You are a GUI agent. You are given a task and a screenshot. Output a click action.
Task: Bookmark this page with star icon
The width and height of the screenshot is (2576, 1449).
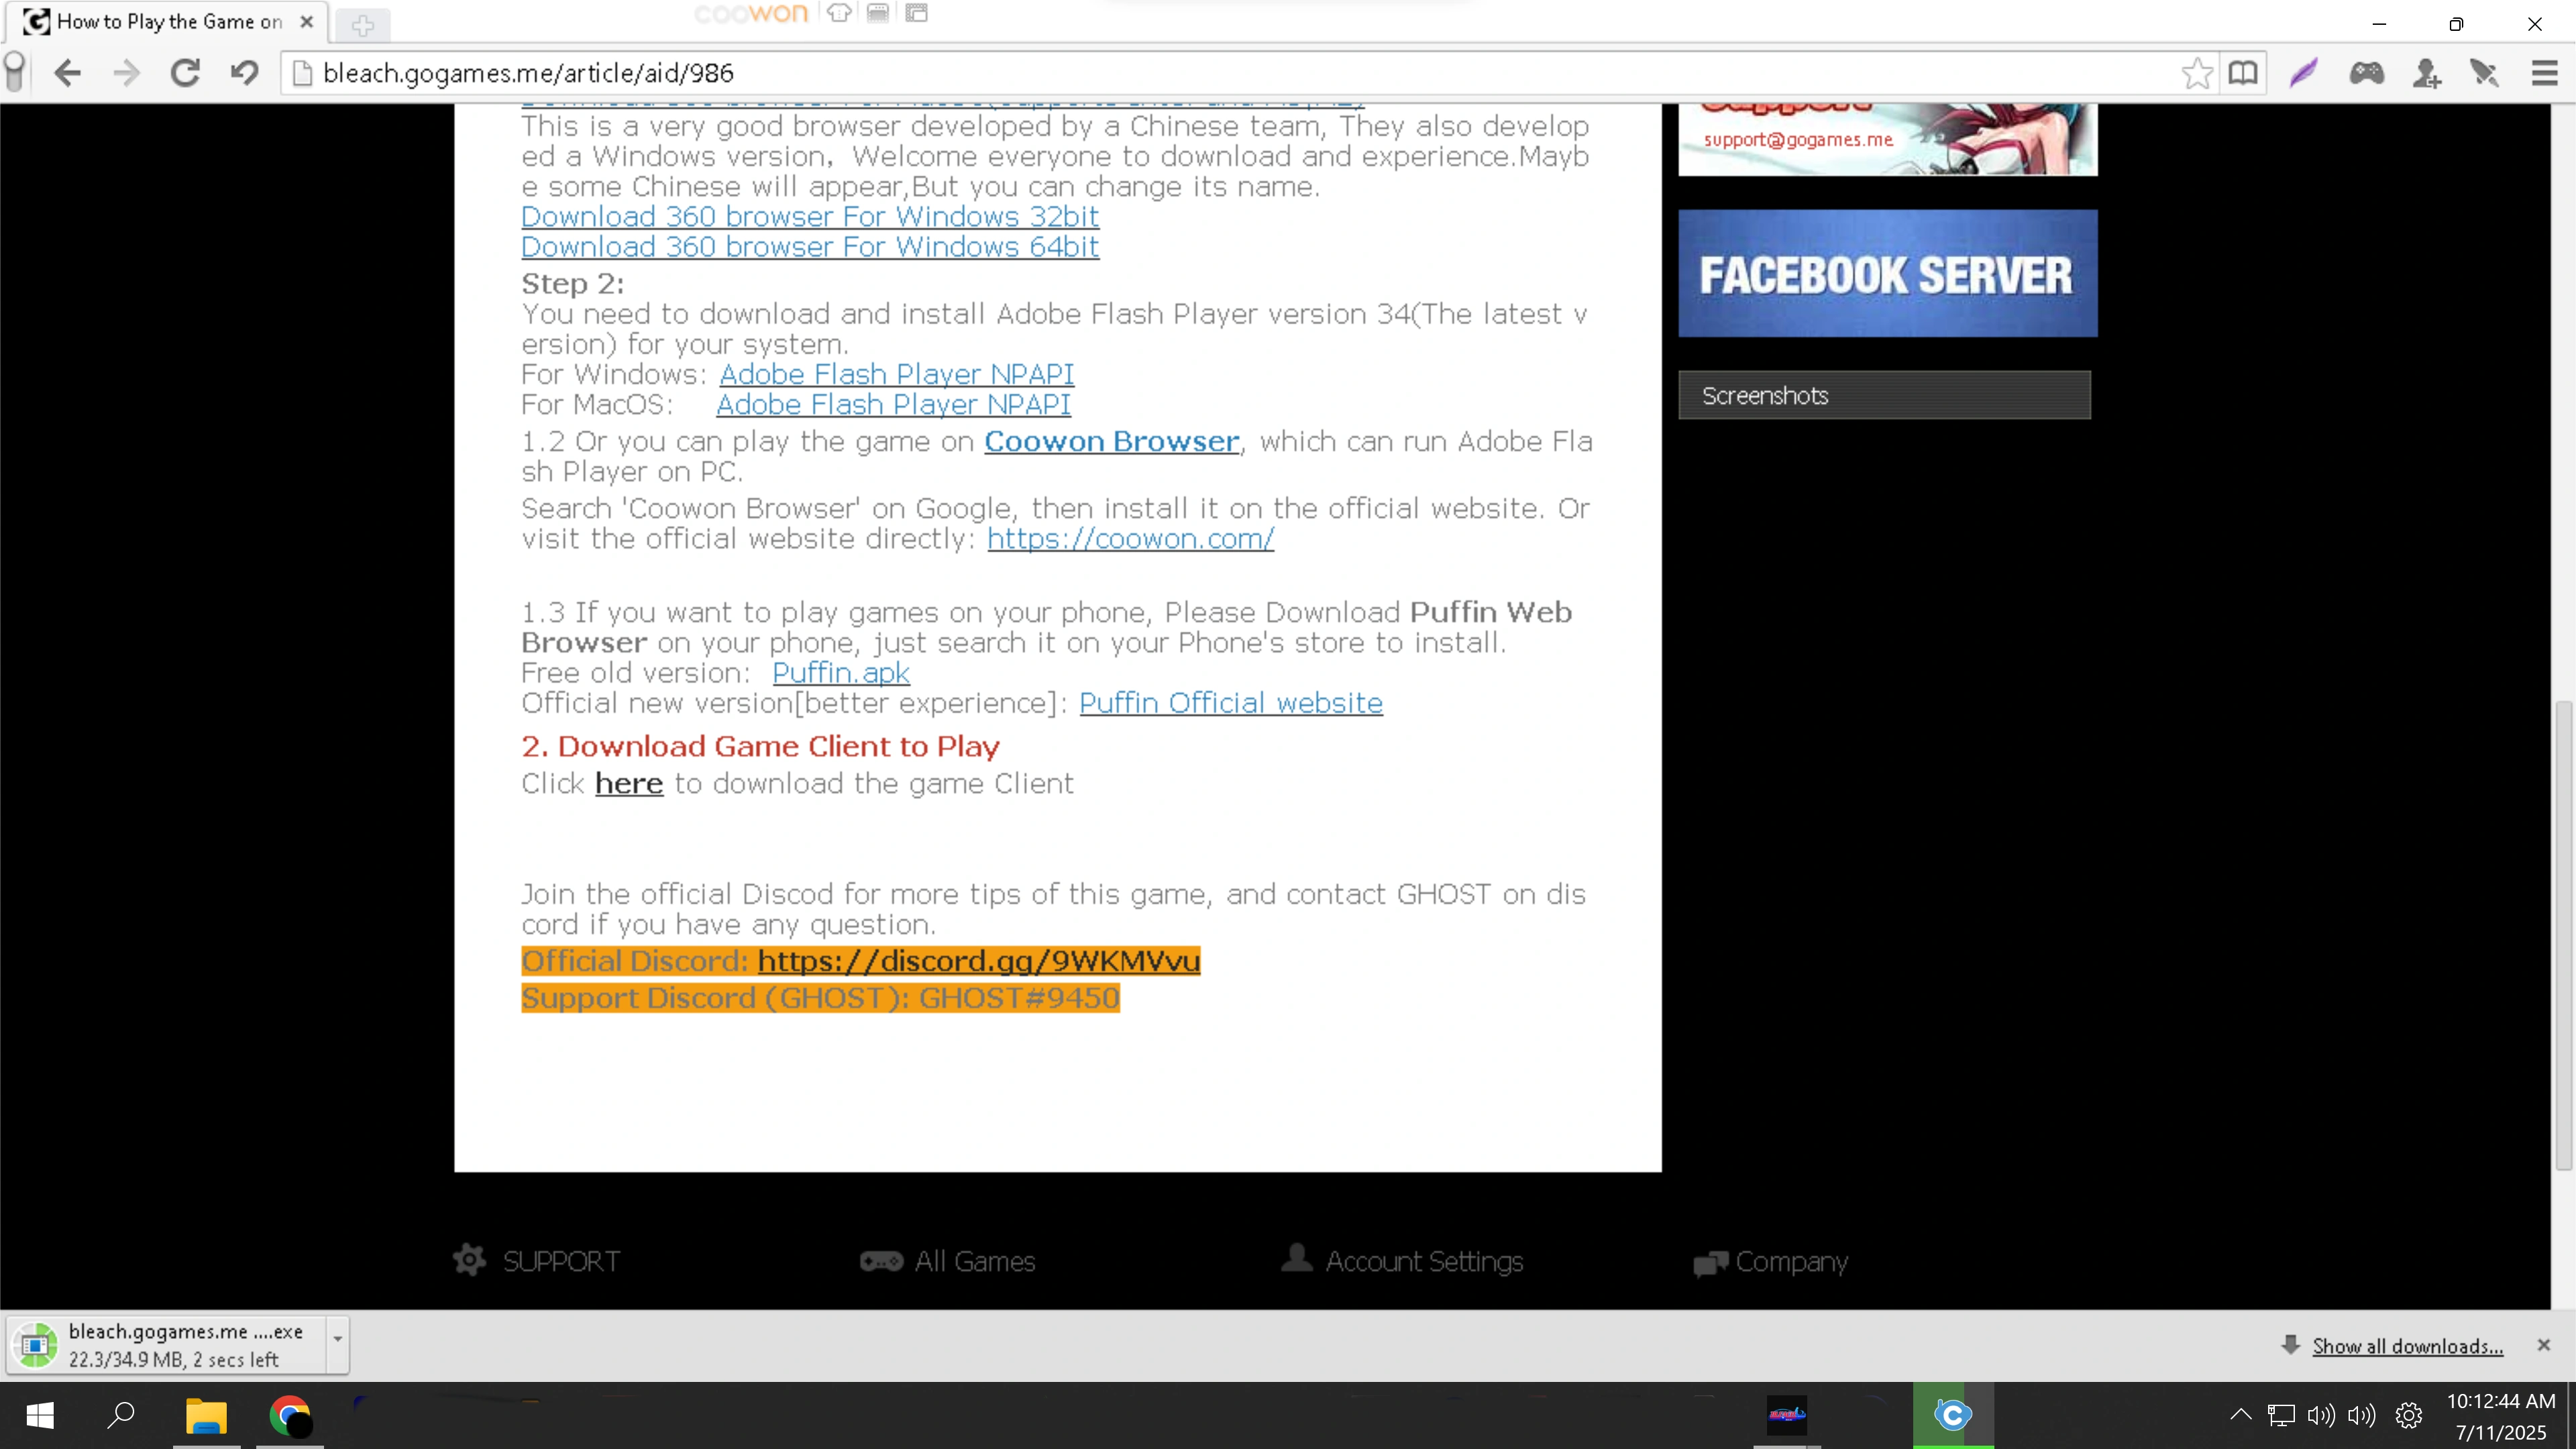(x=2197, y=73)
